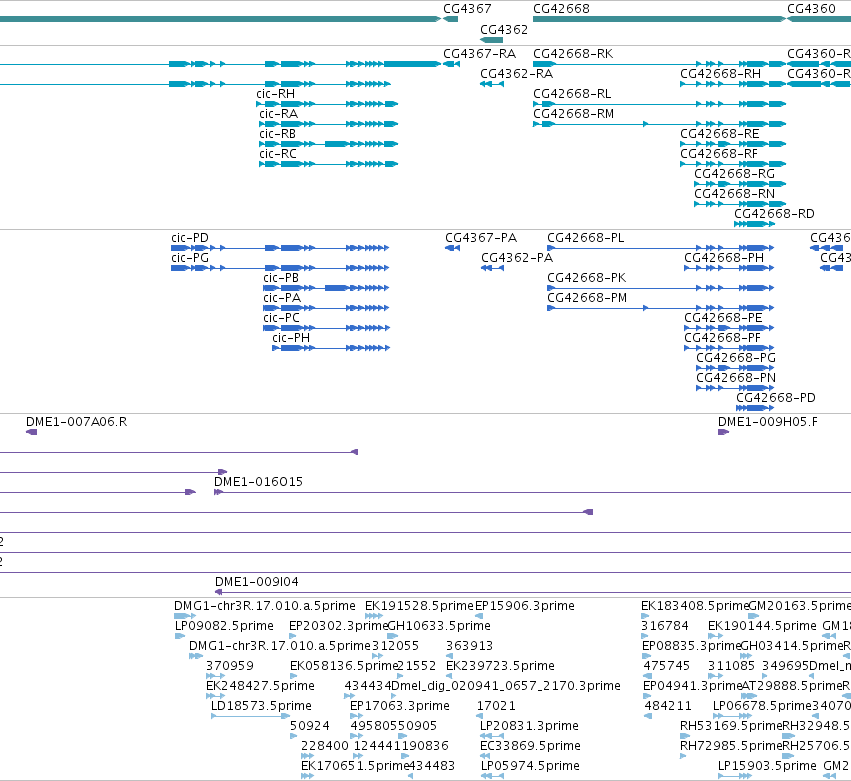Viewport: 851px width, 781px height.
Task: Click the purple DME1-007A06.R arrow glyph
Action: [x=31, y=432]
